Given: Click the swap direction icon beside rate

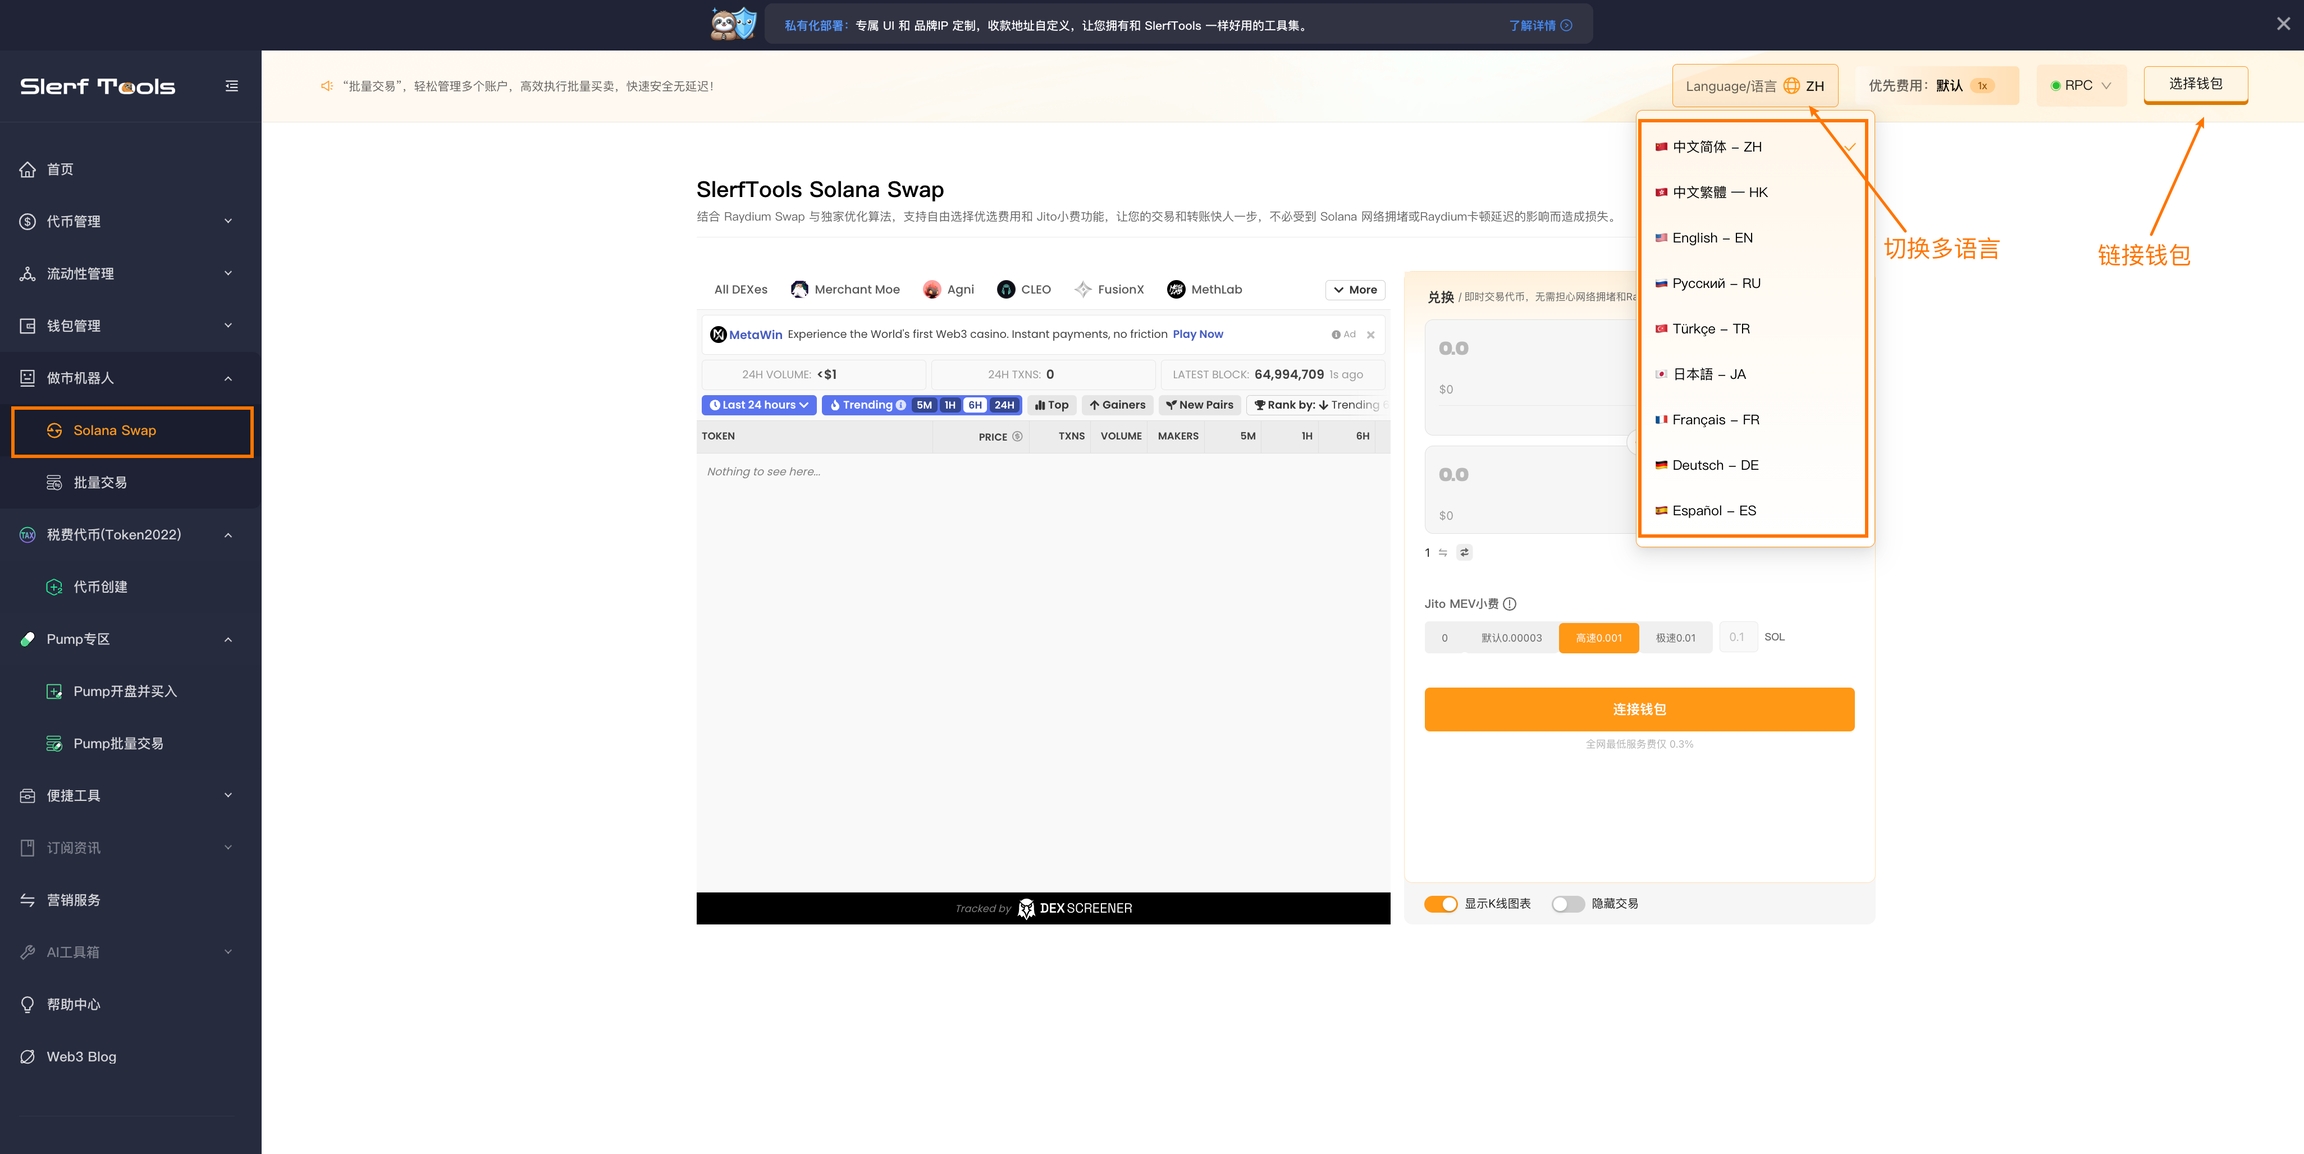Looking at the screenshot, I should pos(1464,552).
